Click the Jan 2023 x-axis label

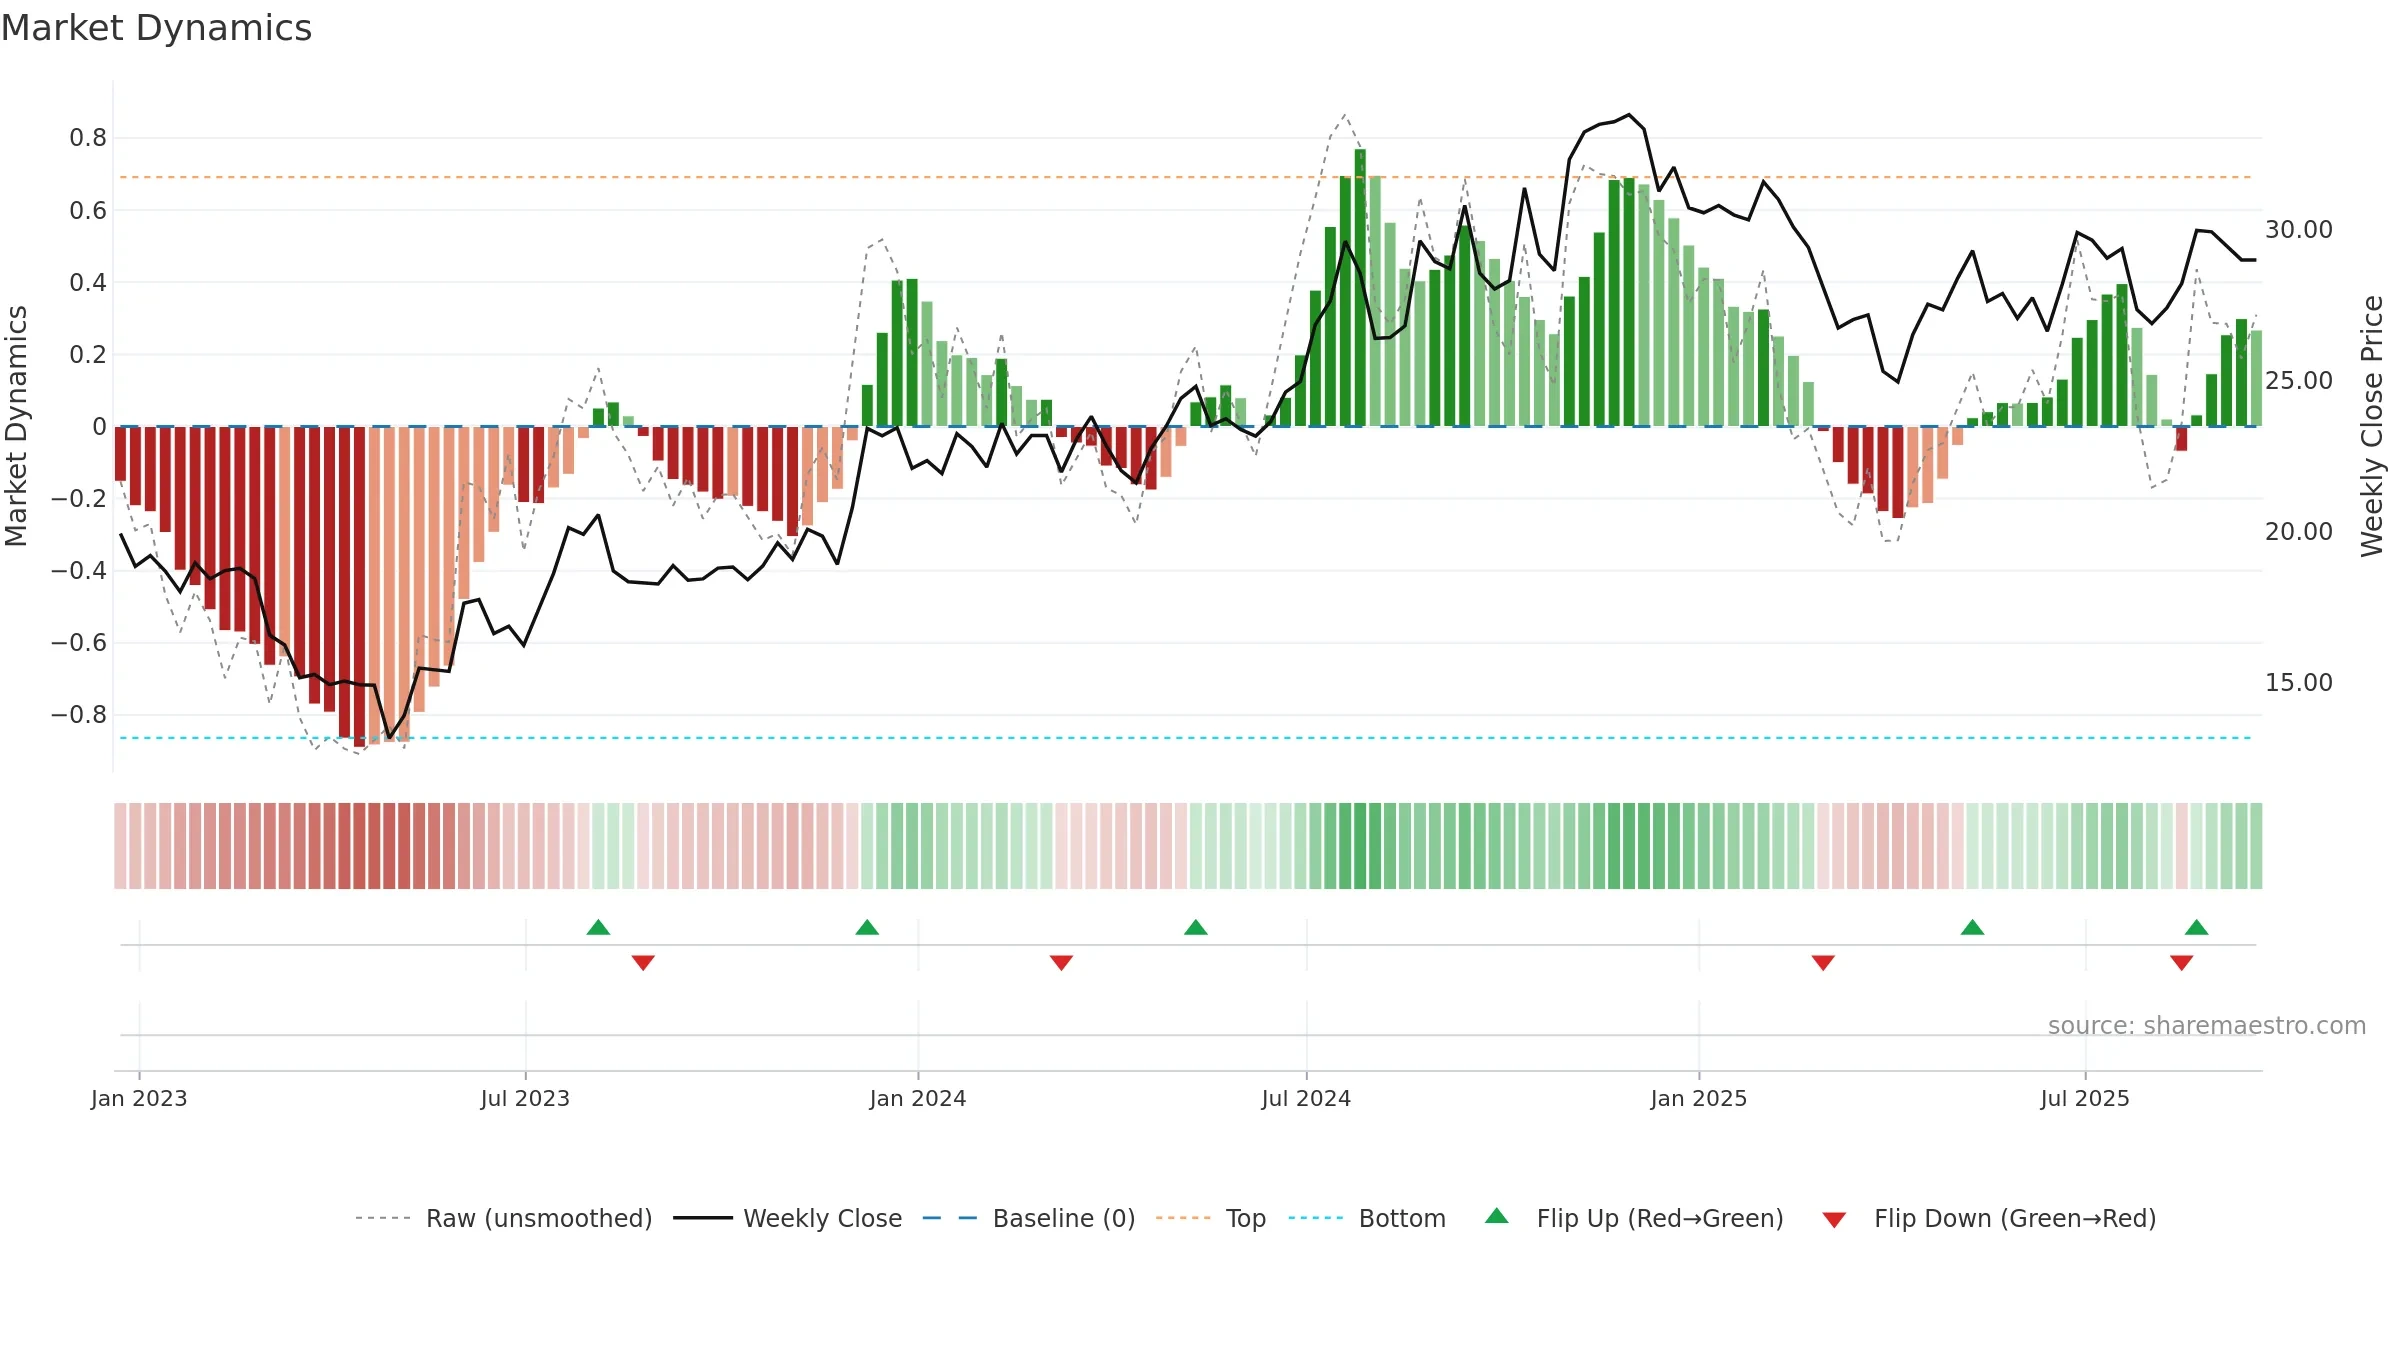click(139, 1098)
